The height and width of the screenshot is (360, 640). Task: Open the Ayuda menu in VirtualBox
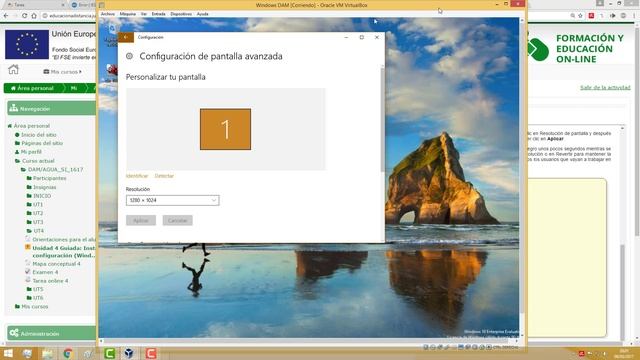(x=202, y=14)
